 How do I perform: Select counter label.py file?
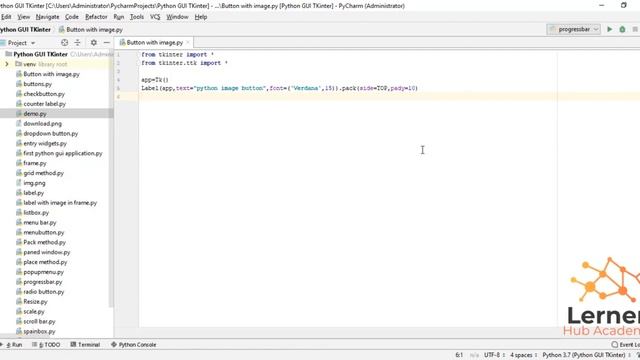click(x=44, y=104)
